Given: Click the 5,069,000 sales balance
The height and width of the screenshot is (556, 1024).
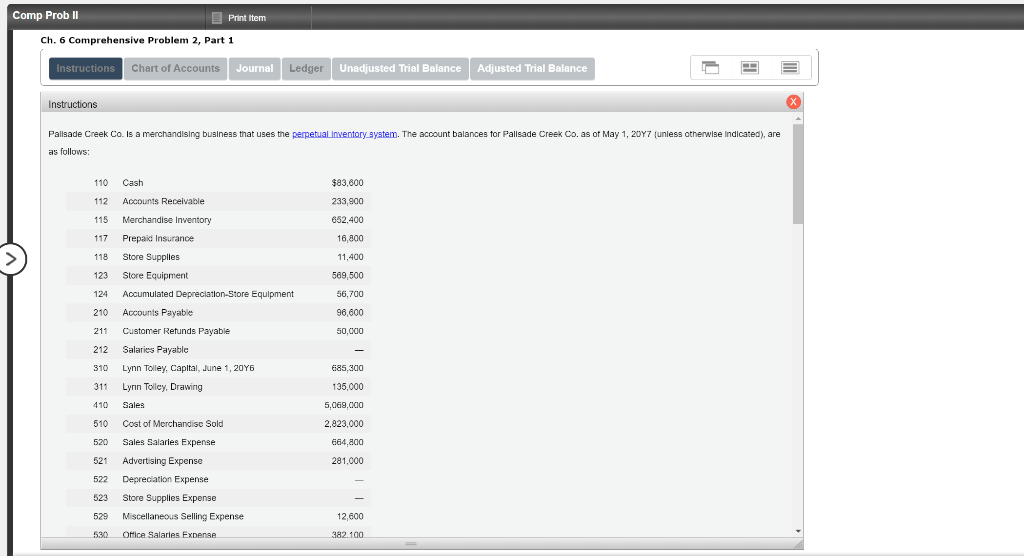Looking at the screenshot, I should point(344,405).
